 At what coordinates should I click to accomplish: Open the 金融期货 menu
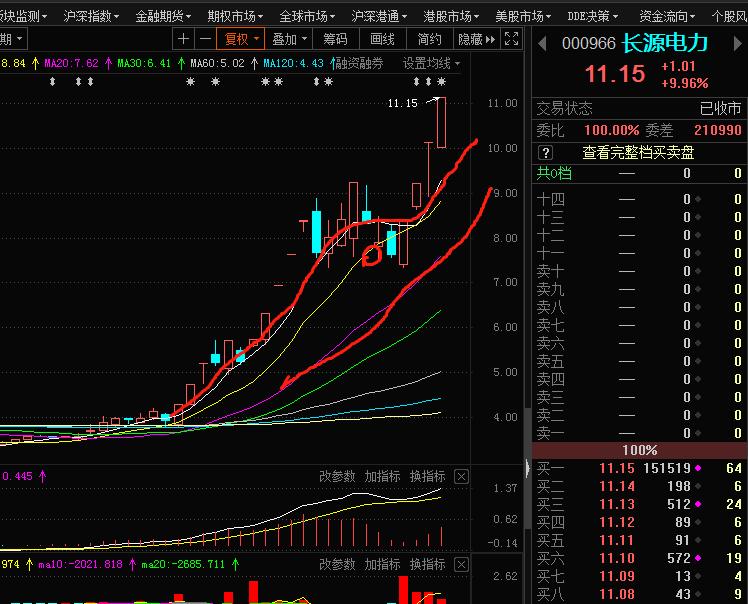163,16
